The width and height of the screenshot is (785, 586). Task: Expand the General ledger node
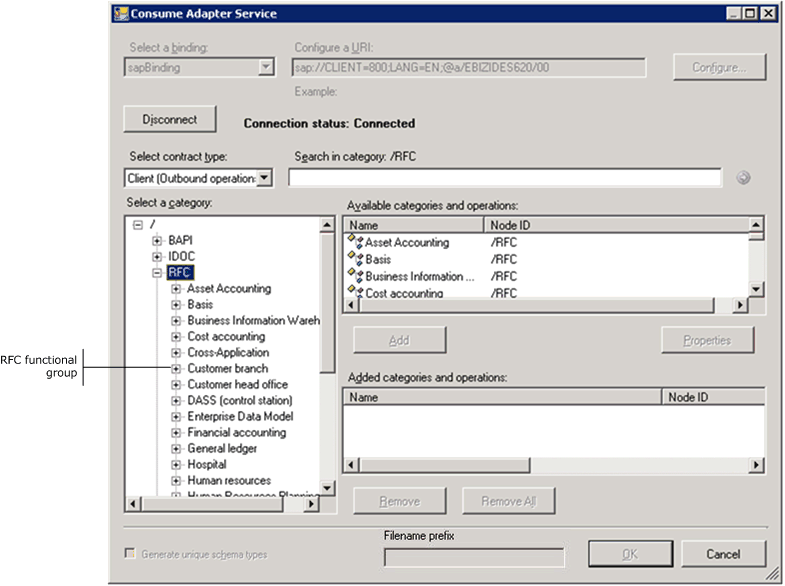[x=176, y=449]
